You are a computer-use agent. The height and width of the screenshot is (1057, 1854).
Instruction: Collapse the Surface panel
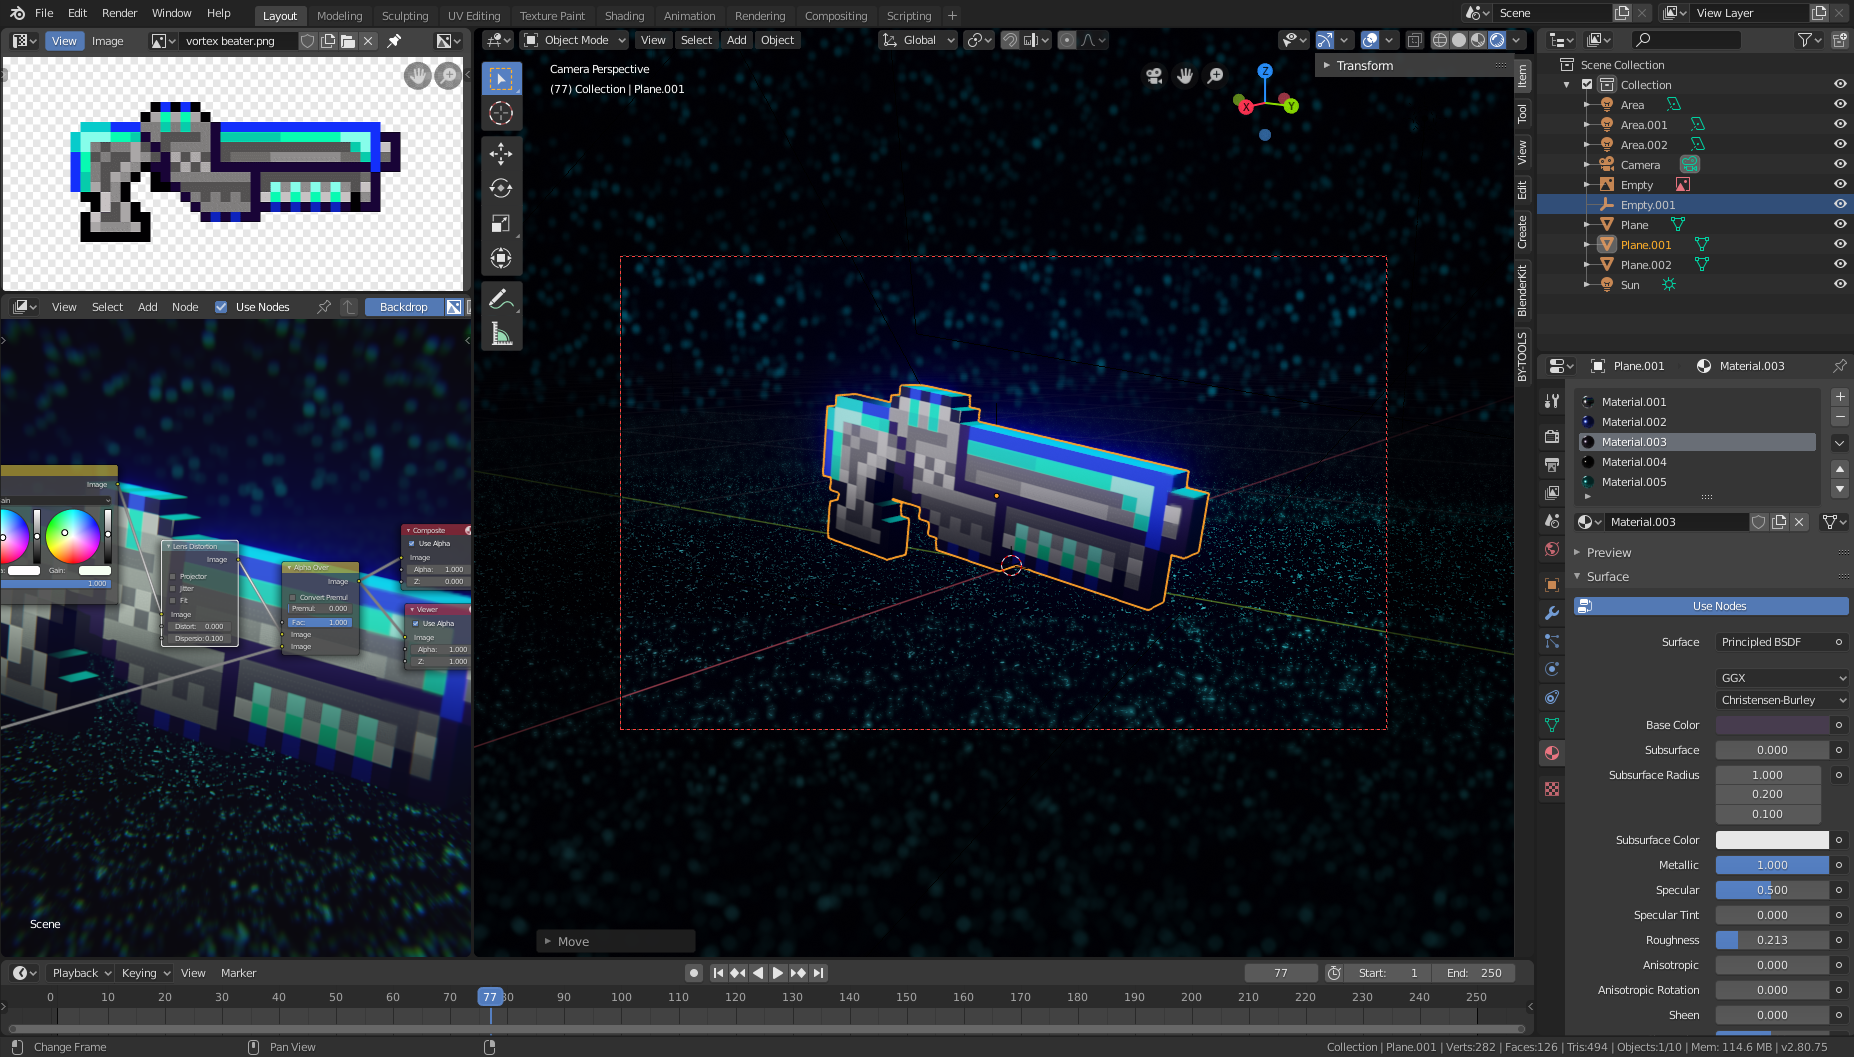point(1604,576)
